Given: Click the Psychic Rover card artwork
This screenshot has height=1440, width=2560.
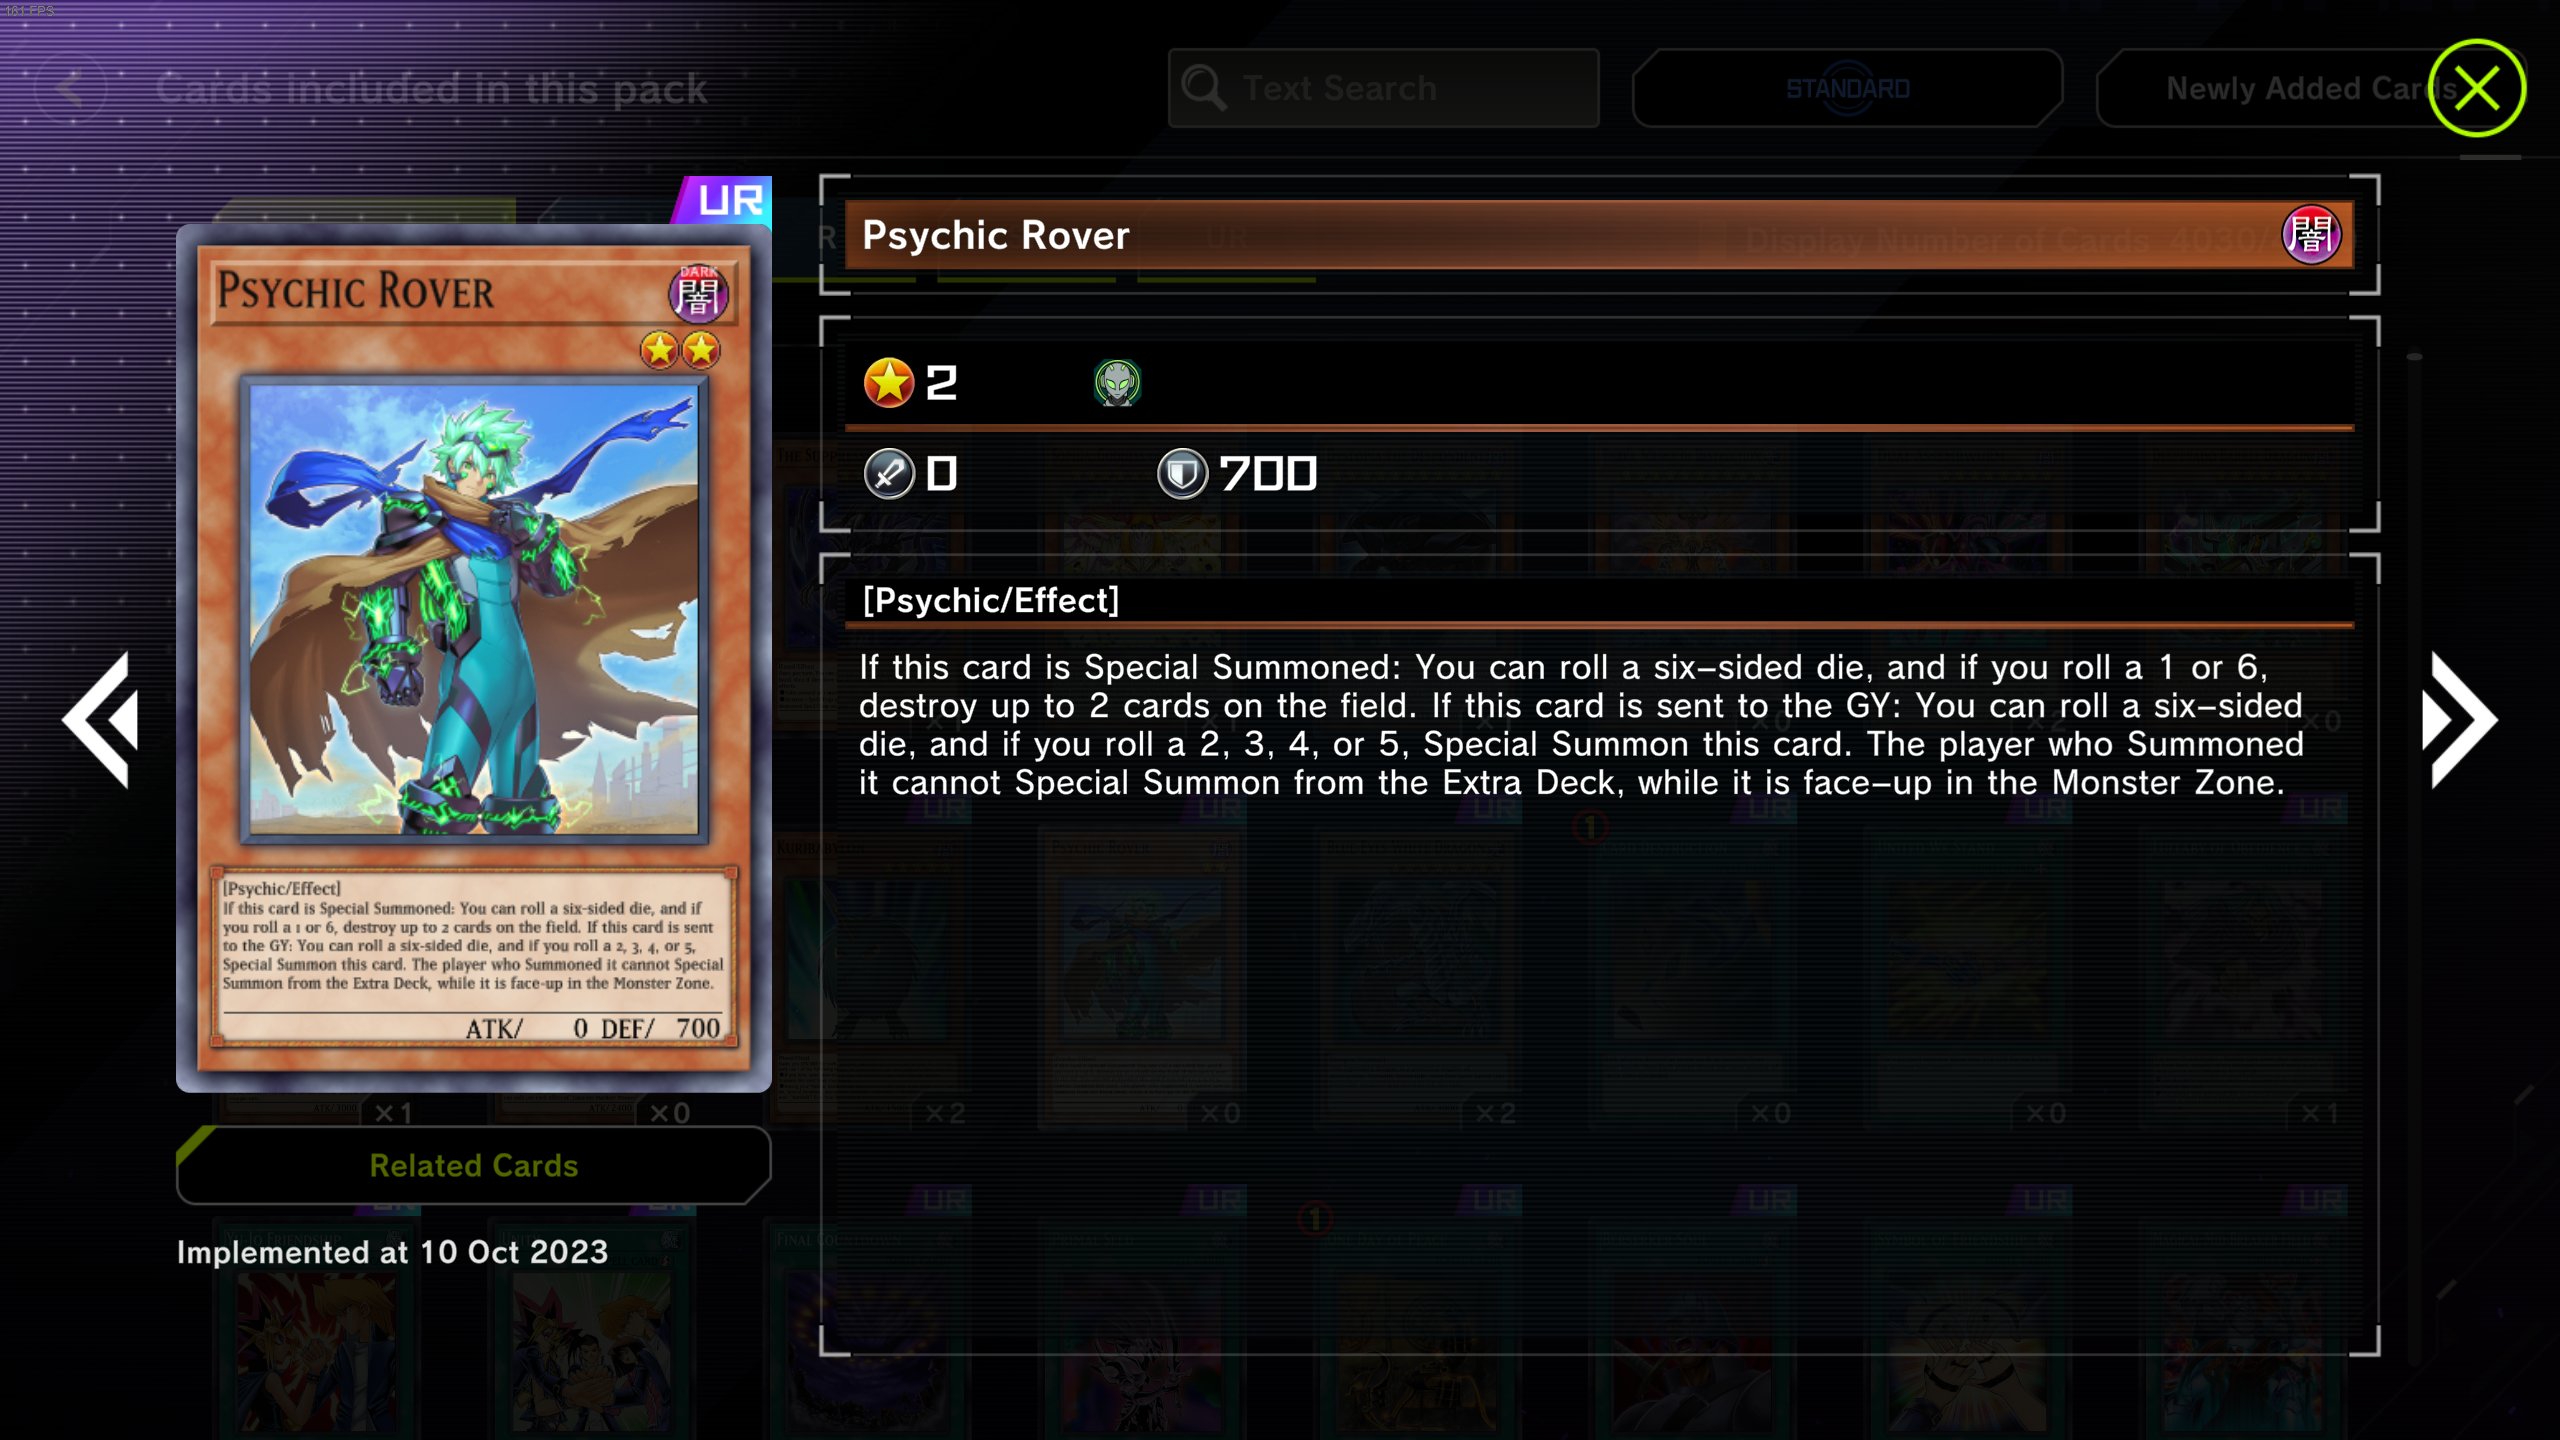Looking at the screenshot, I should 474,610.
